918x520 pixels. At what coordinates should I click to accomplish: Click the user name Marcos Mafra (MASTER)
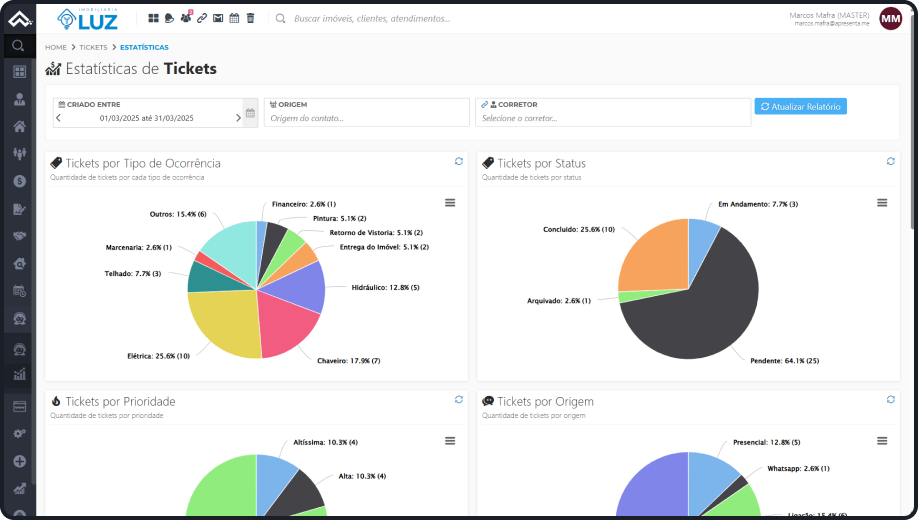coord(829,15)
